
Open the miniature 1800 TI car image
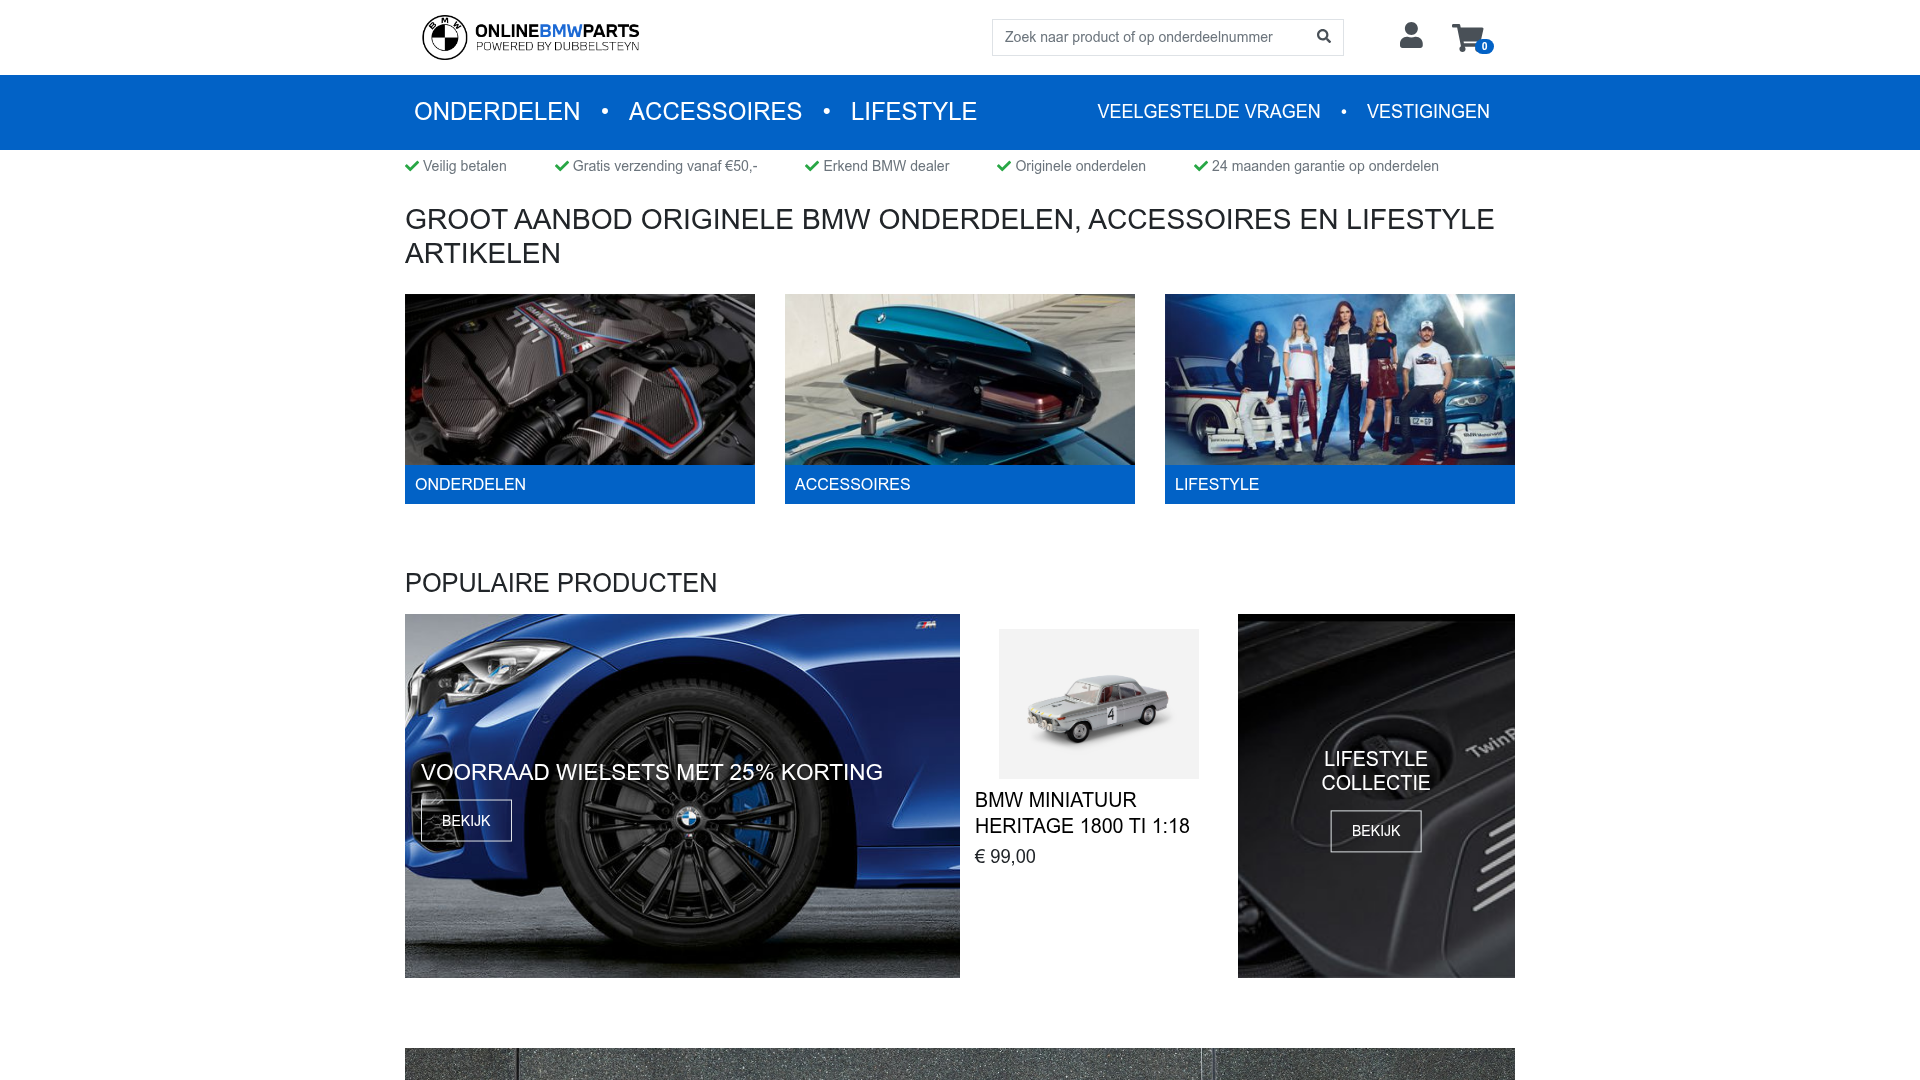click(1098, 704)
